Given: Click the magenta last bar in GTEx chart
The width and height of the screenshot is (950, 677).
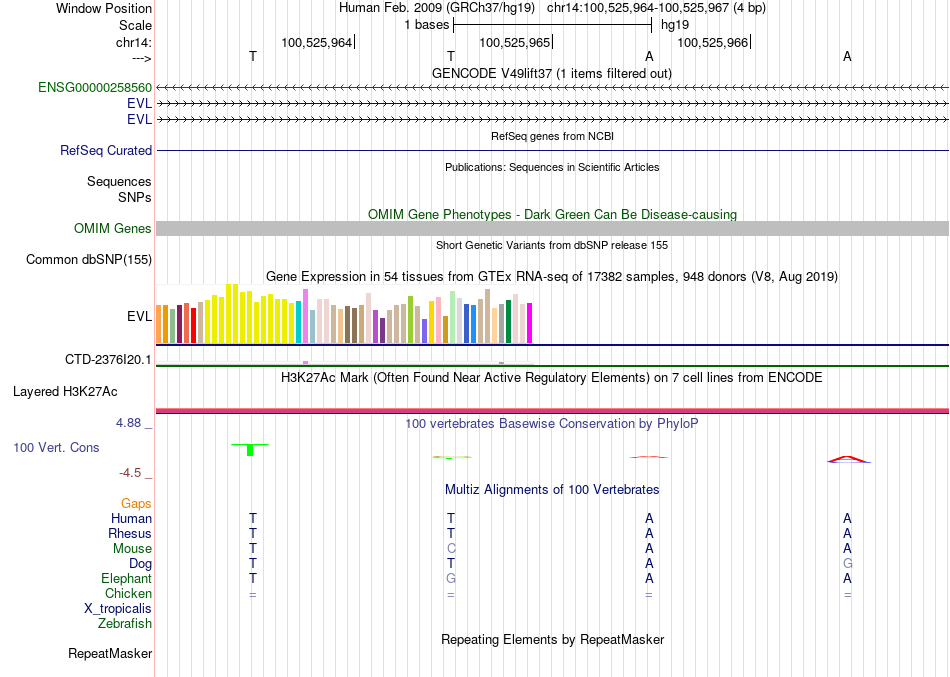Looking at the screenshot, I should point(530,323).
